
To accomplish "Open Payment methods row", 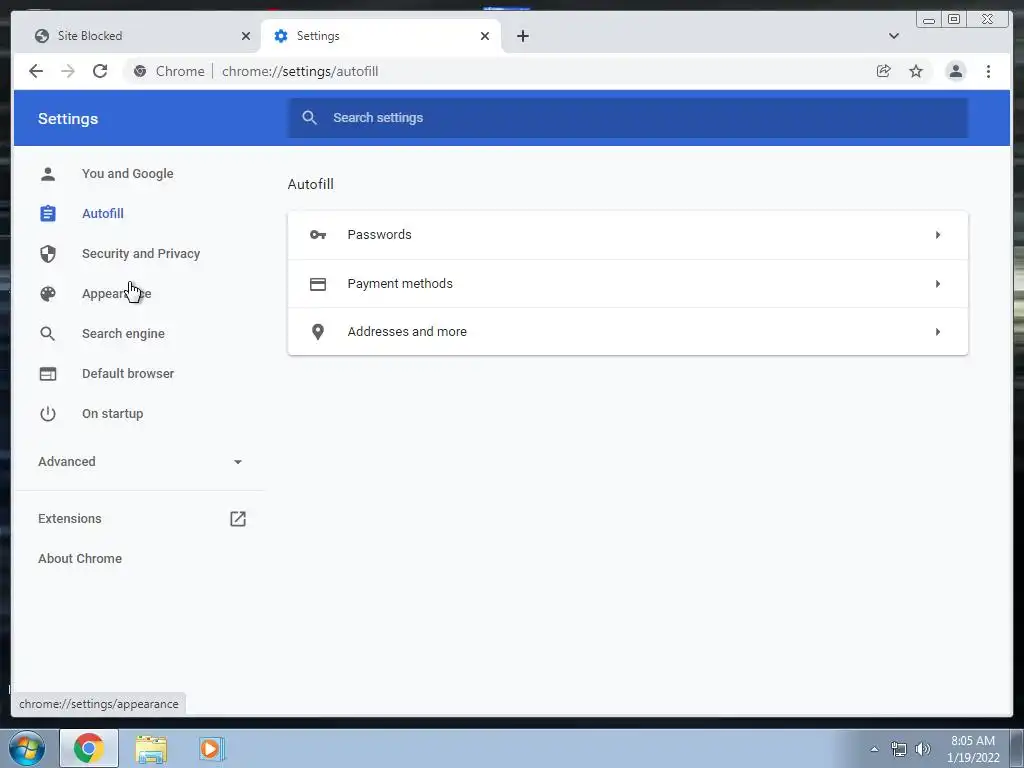I will 628,283.
